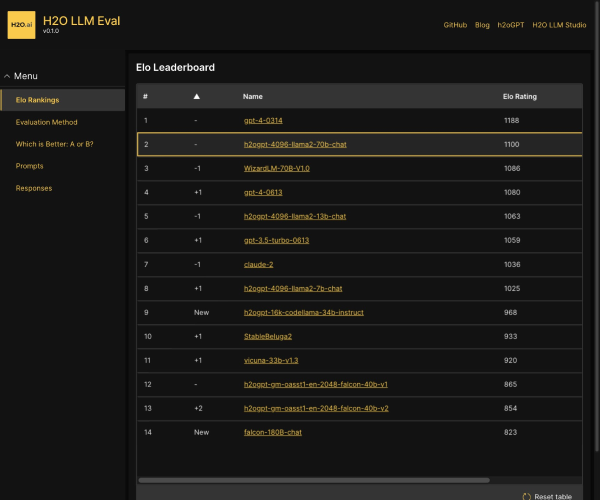
Task: Sort table by Name column header
Action: [x=254, y=97]
